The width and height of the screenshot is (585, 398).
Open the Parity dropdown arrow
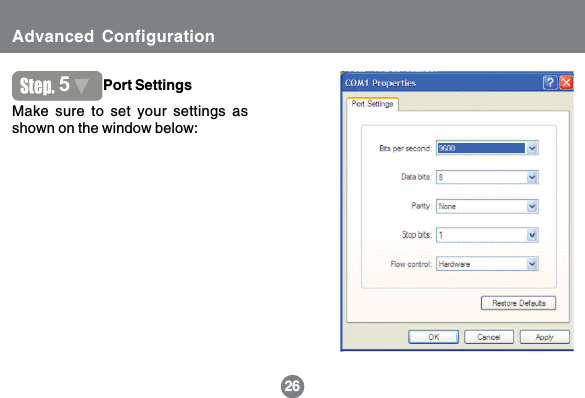click(x=532, y=206)
